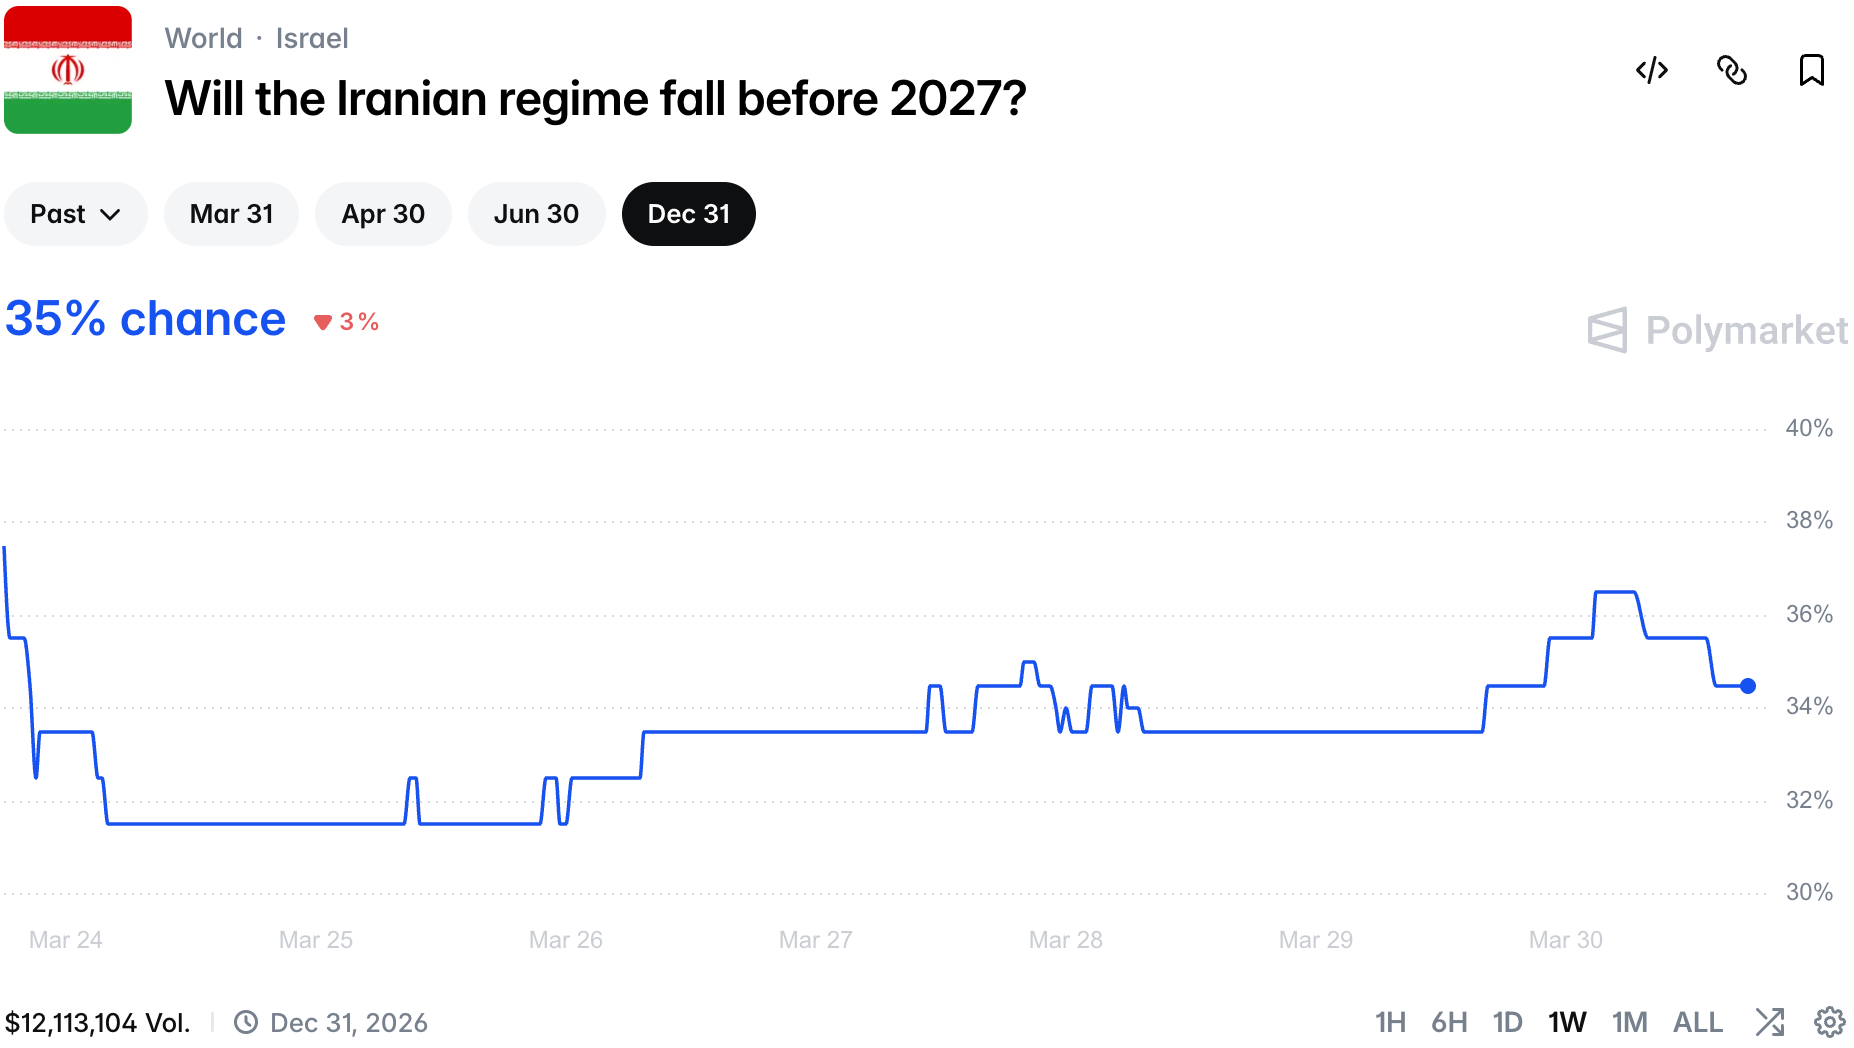Image resolution: width=1854 pixels, height=1048 pixels.
Task: Switch to Jun 30 market
Action: pyautogui.click(x=536, y=214)
